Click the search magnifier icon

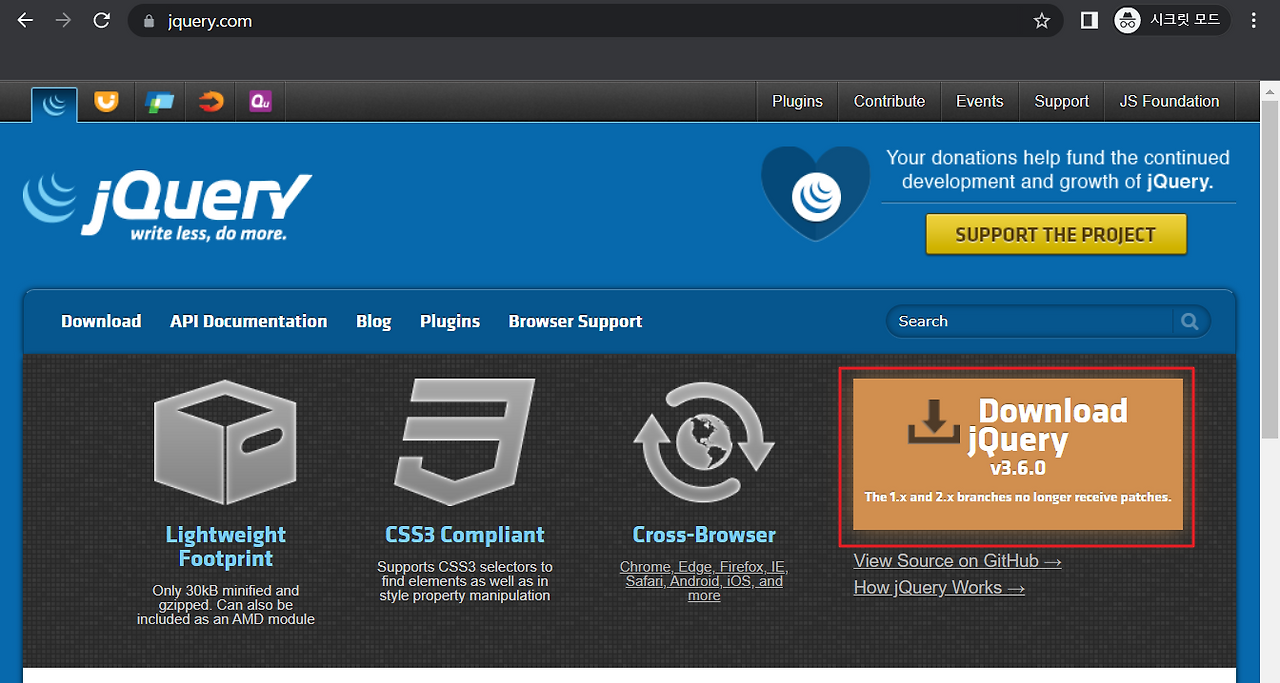(1190, 321)
